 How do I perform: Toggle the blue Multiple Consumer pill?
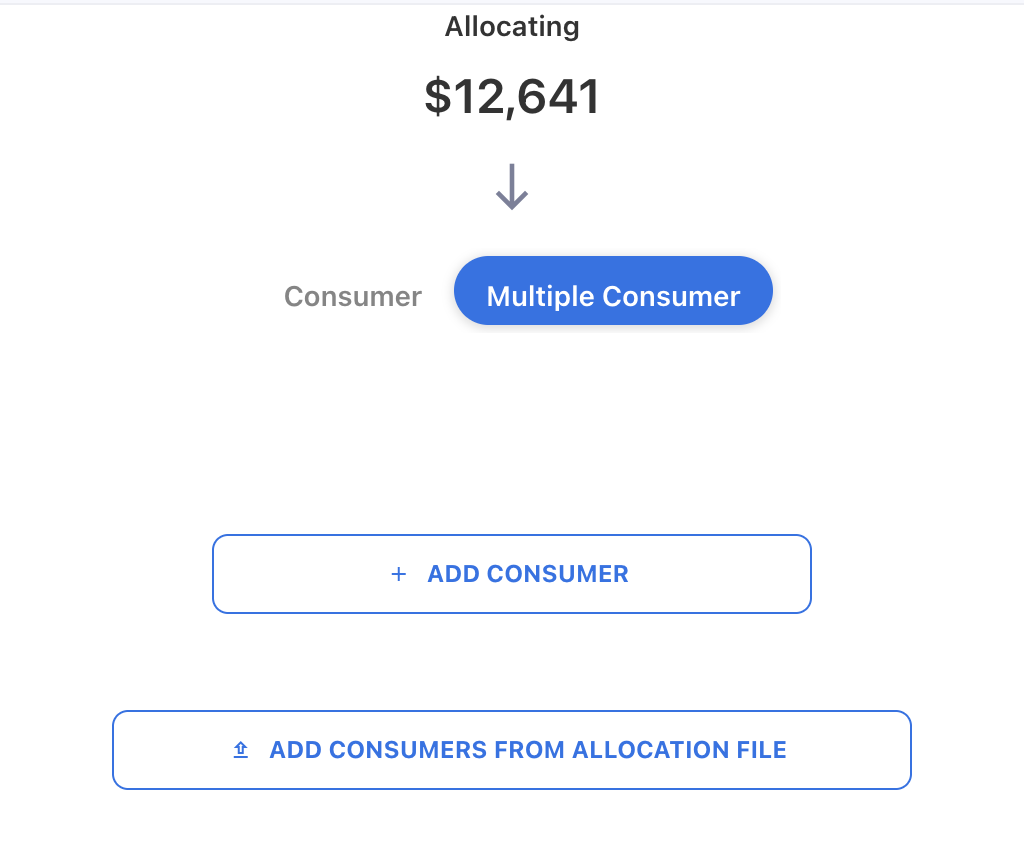(613, 291)
